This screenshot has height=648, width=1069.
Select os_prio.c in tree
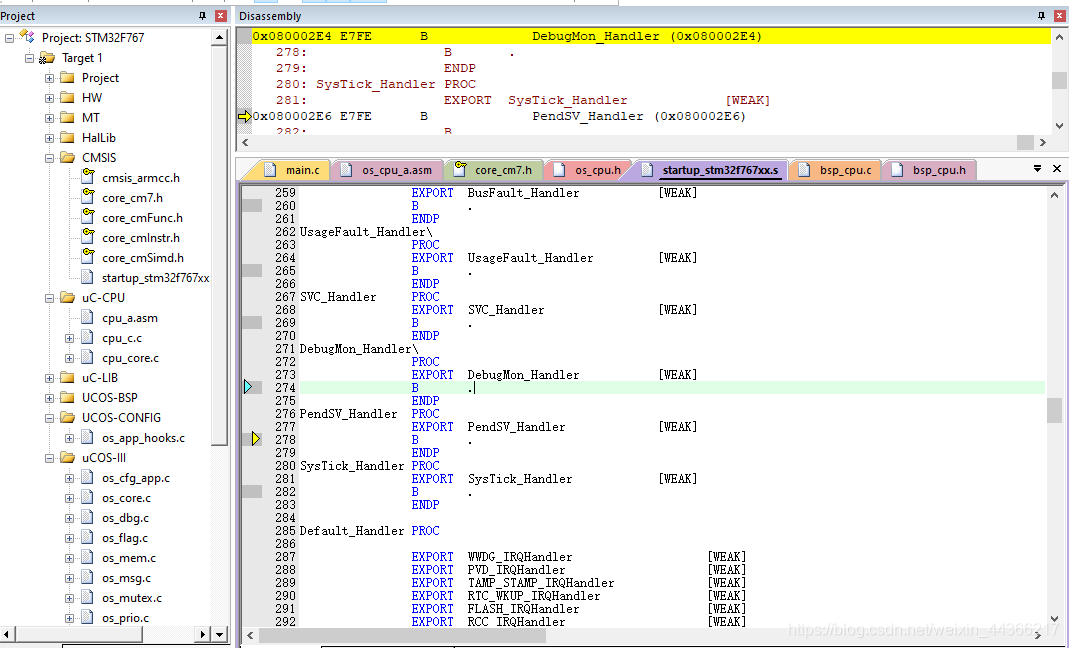click(125, 618)
